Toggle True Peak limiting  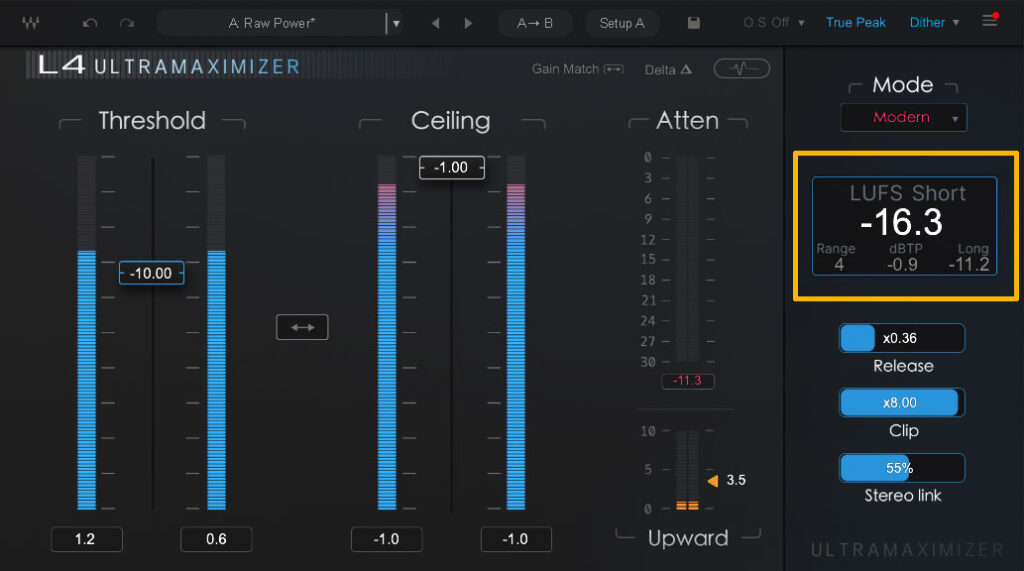pyautogui.click(x=855, y=22)
